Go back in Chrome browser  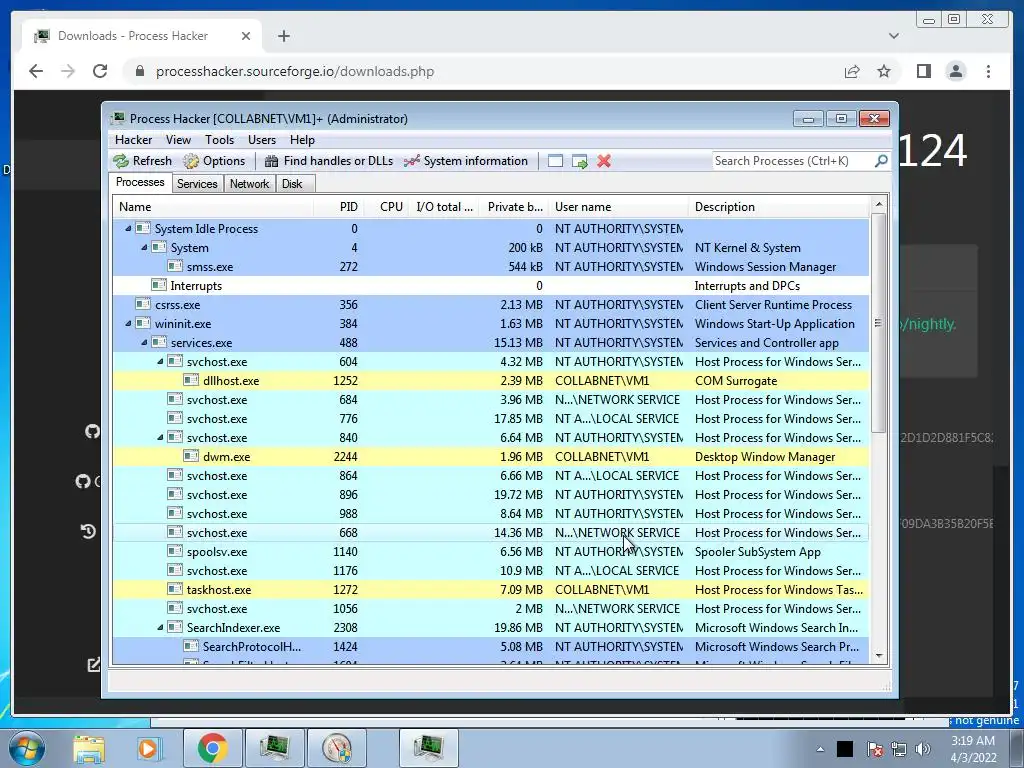36,71
